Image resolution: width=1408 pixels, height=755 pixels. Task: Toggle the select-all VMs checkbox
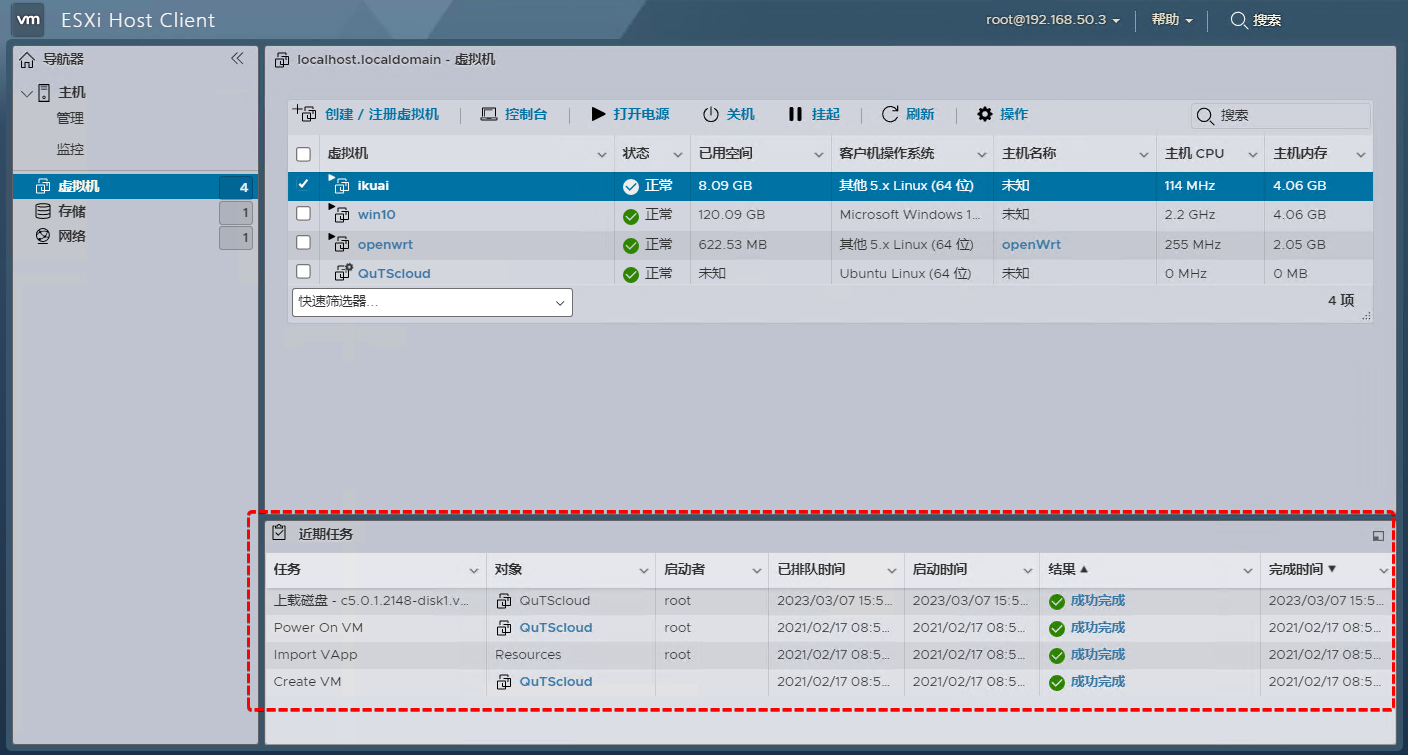(x=304, y=155)
